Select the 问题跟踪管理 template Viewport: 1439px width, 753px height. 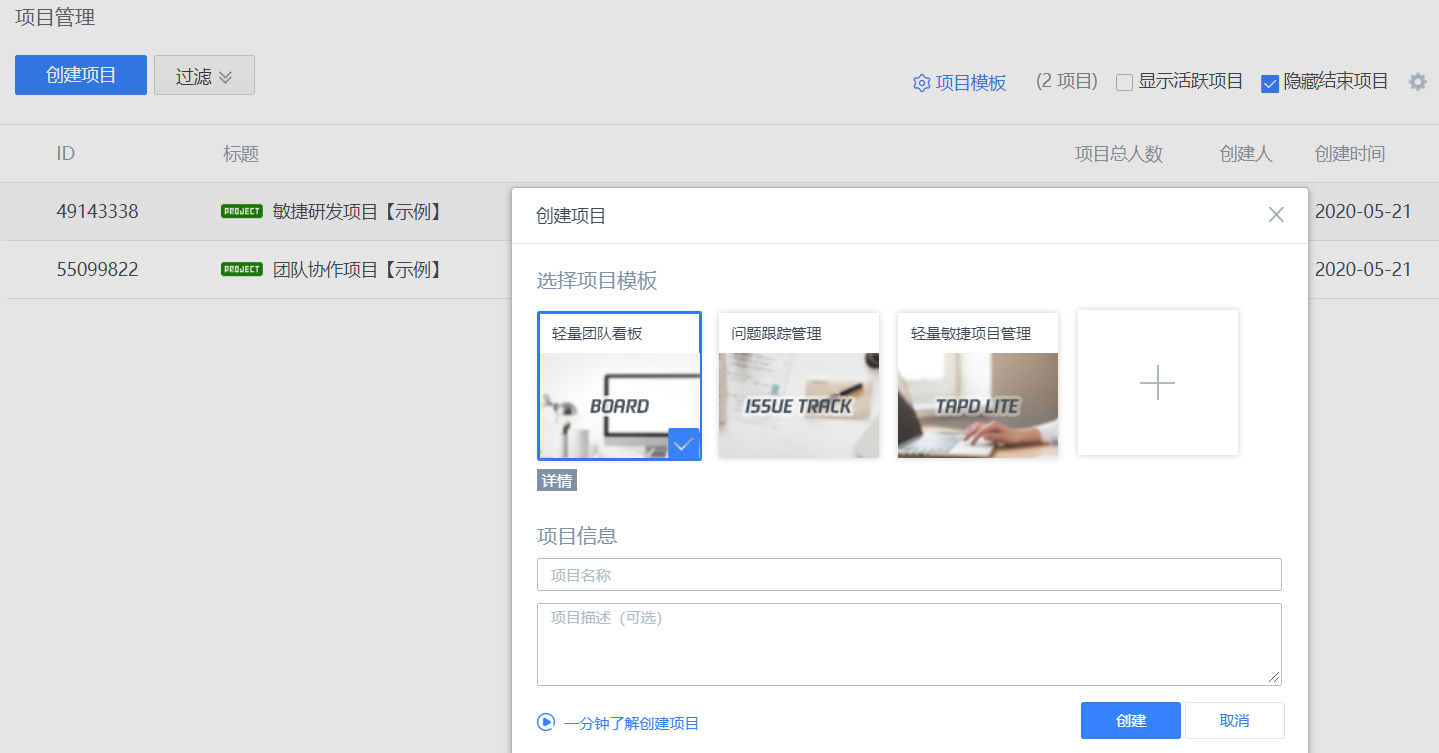(x=798, y=385)
